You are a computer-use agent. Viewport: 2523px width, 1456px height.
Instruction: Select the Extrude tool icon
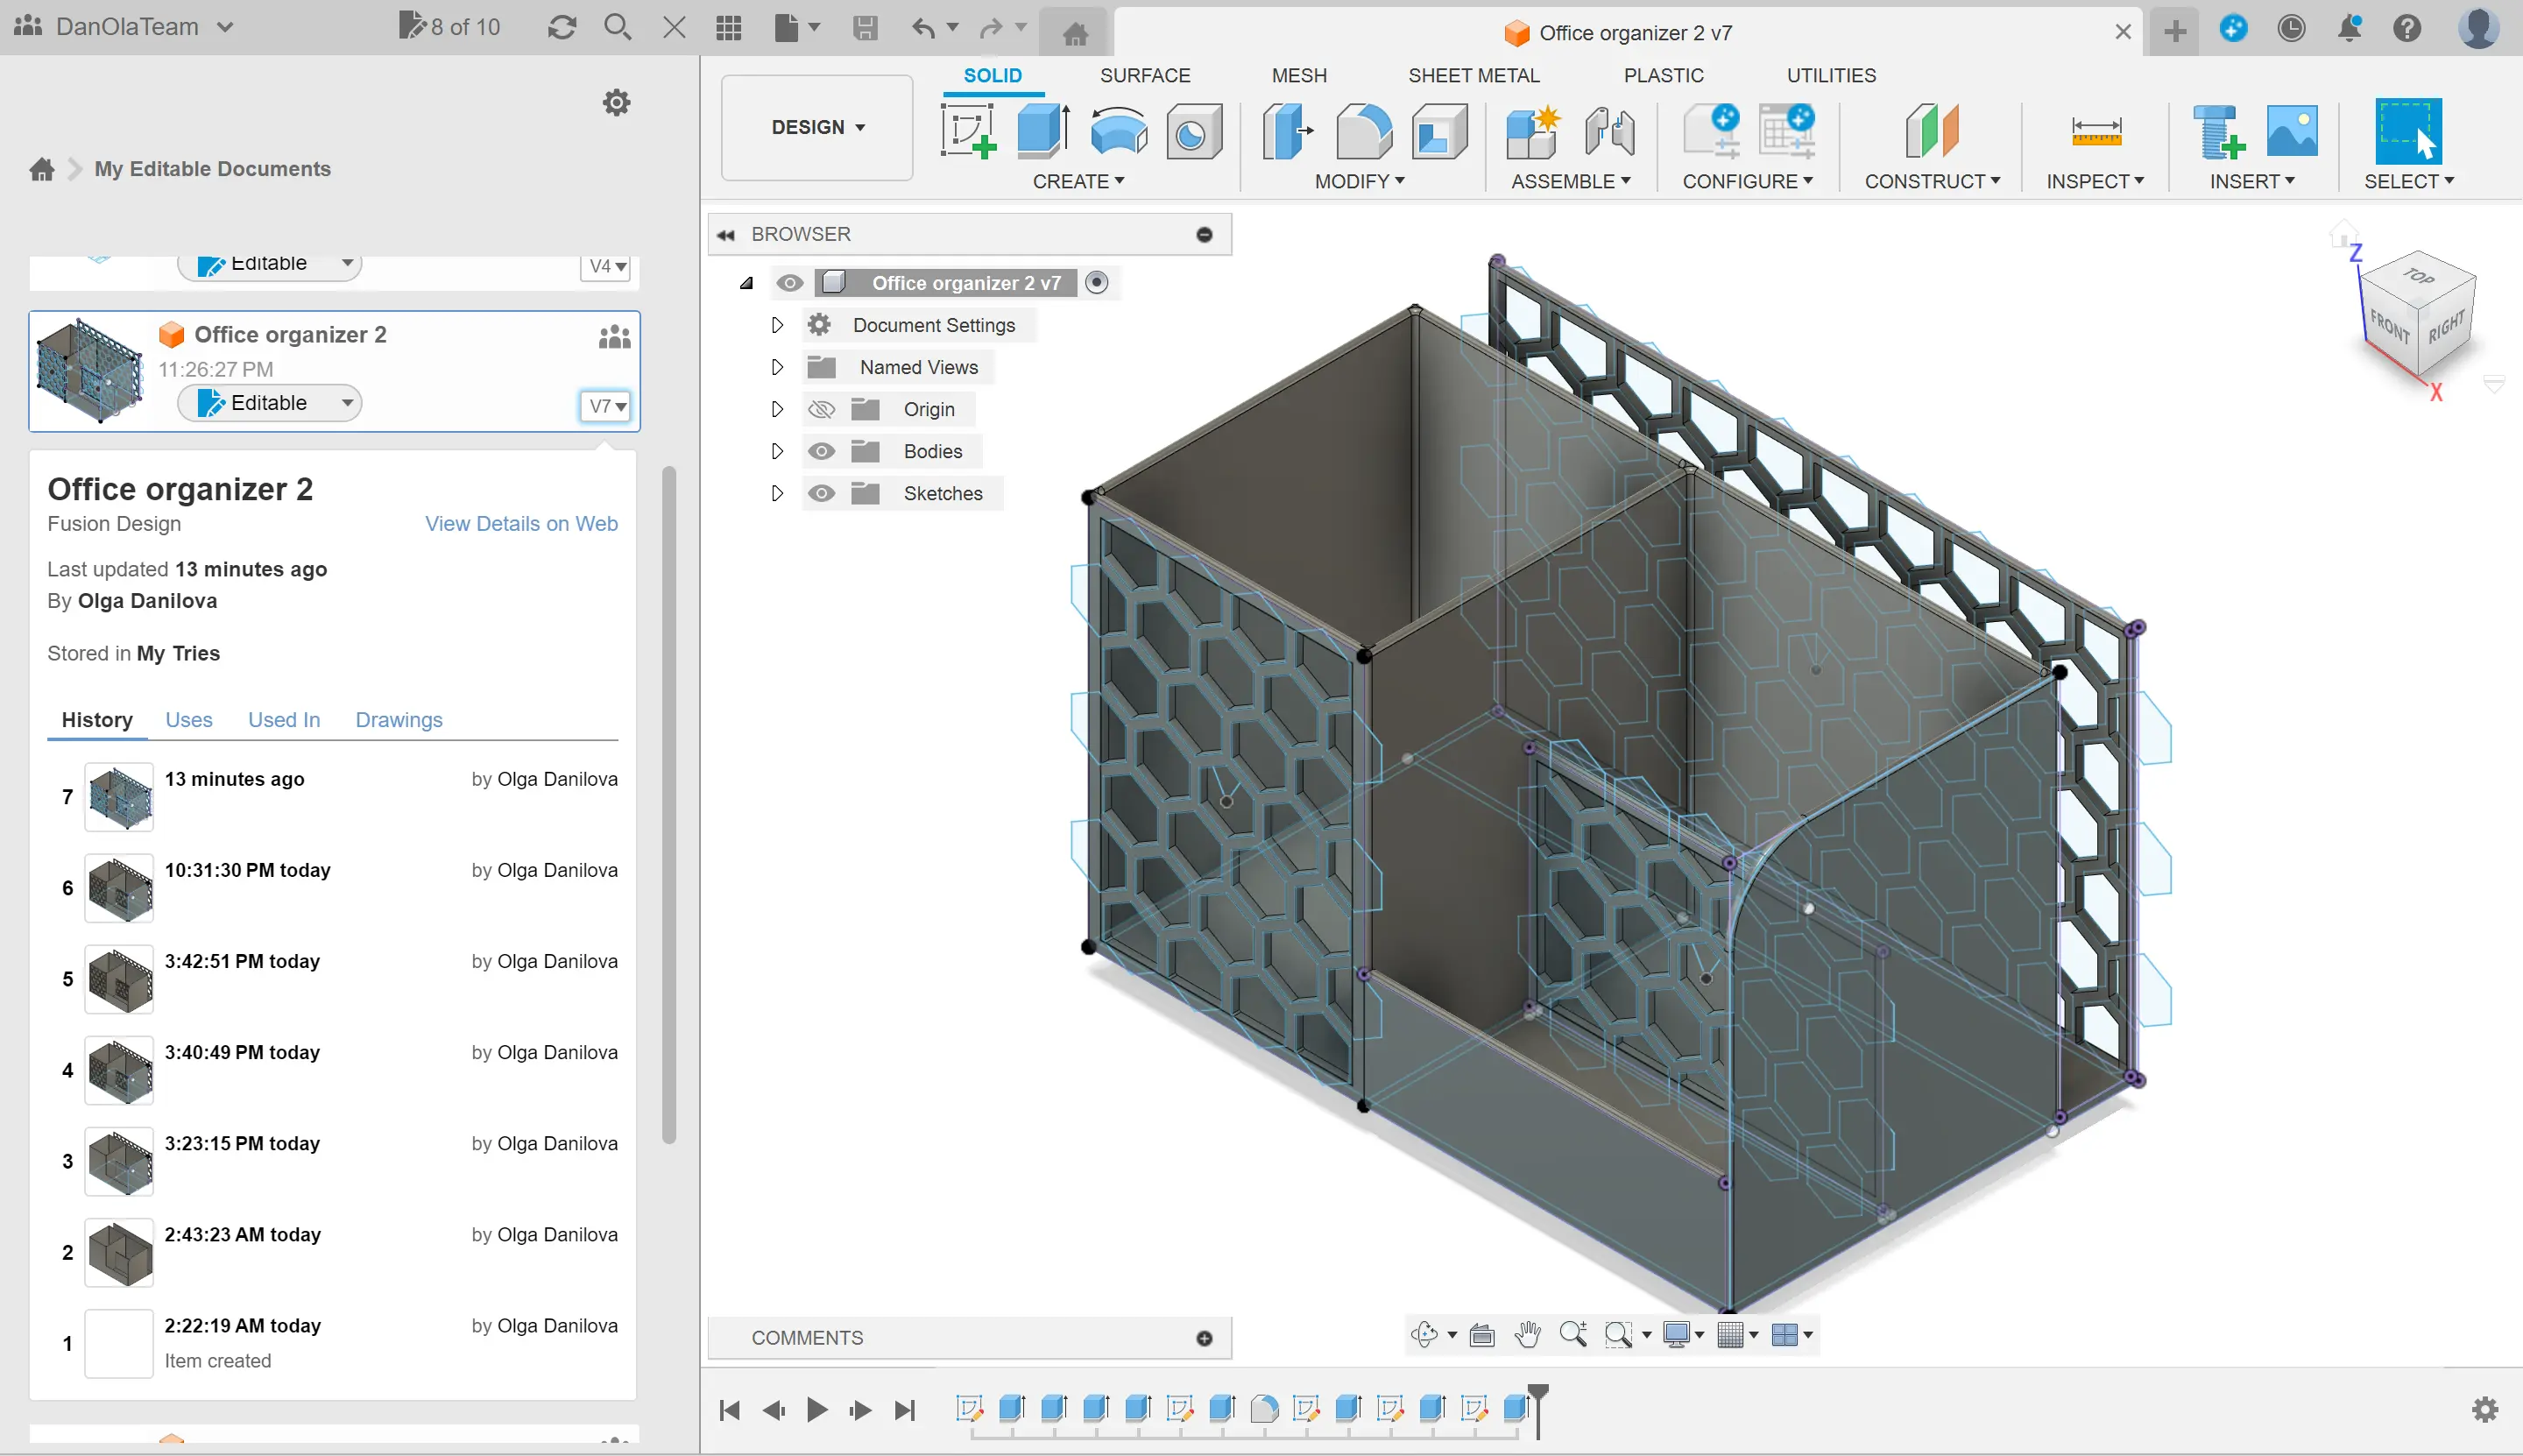click(x=1043, y=131)
